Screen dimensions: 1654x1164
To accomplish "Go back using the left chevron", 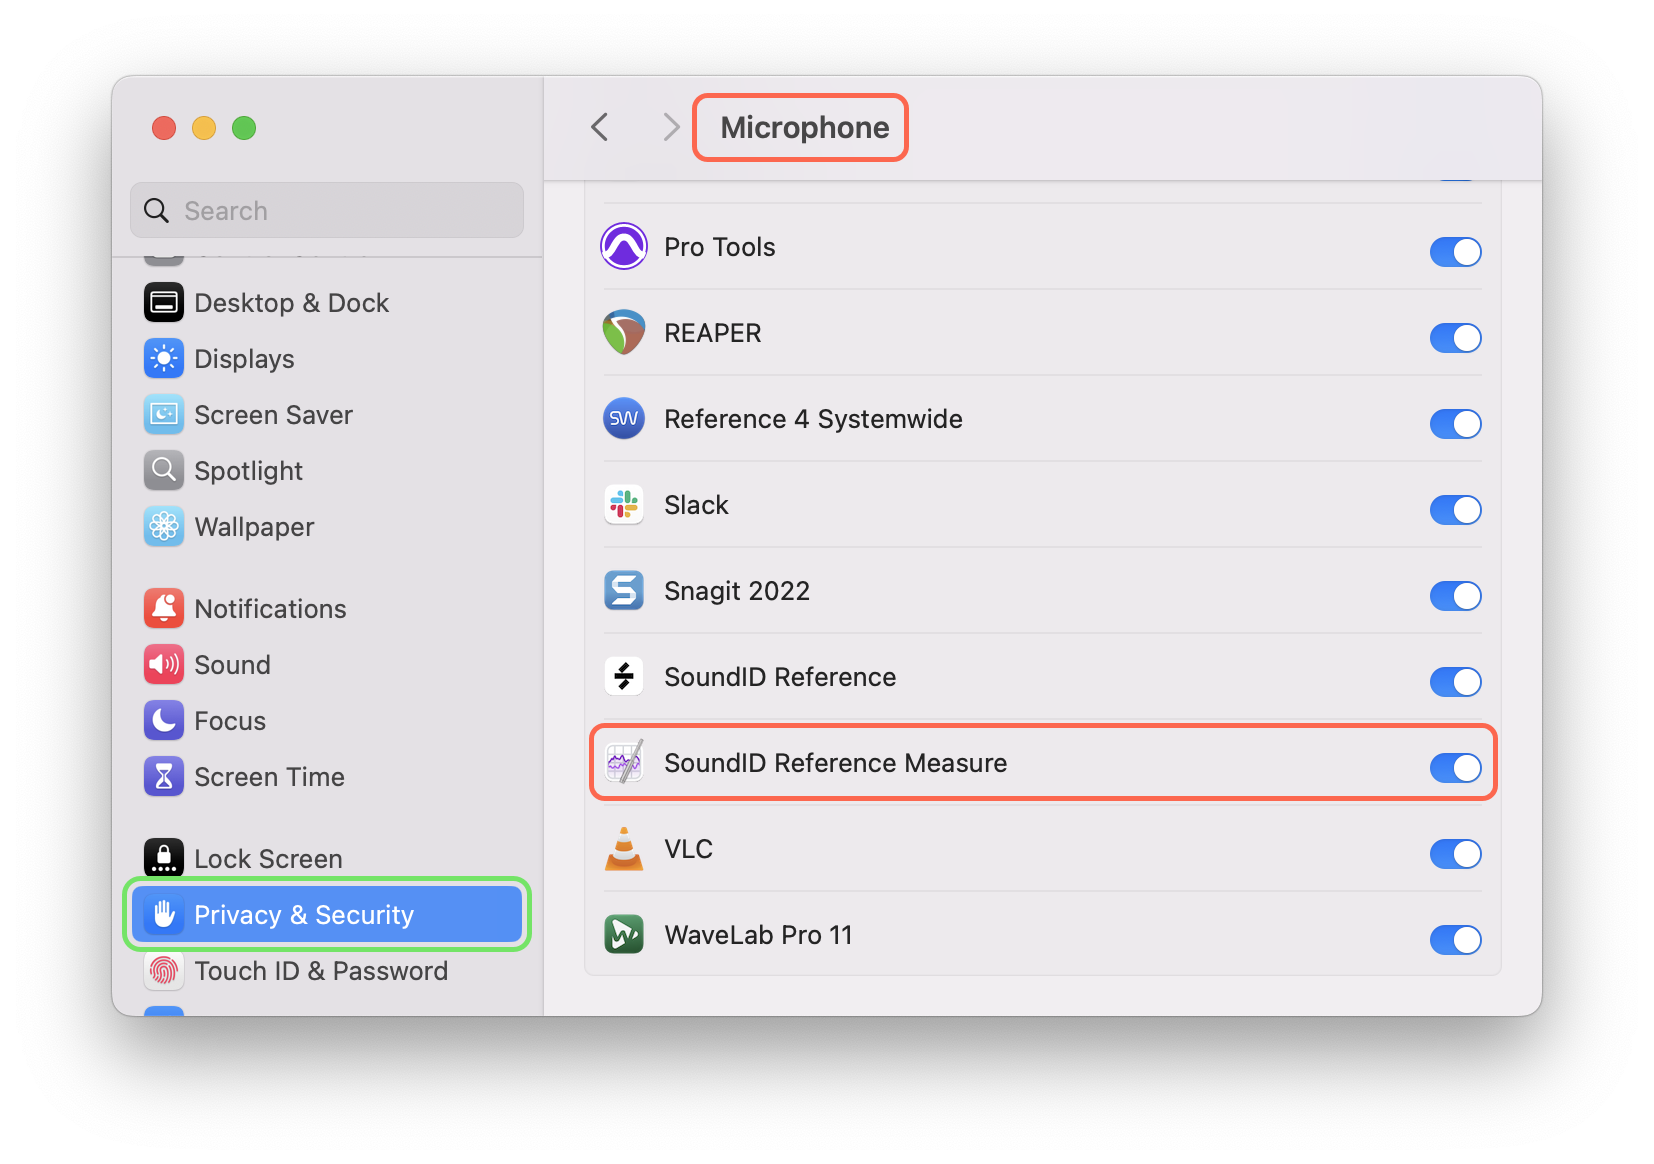I will 600,127.
